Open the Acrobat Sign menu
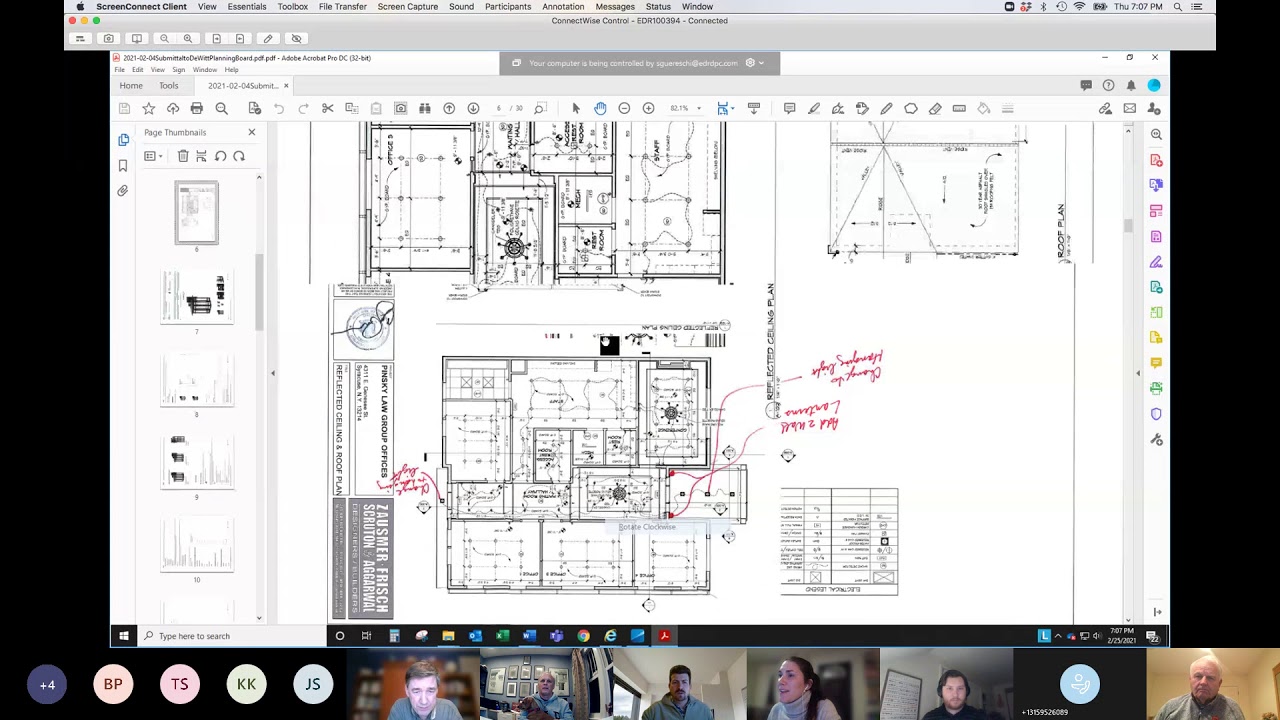The image size is (1280, 720). click(179, 70)
